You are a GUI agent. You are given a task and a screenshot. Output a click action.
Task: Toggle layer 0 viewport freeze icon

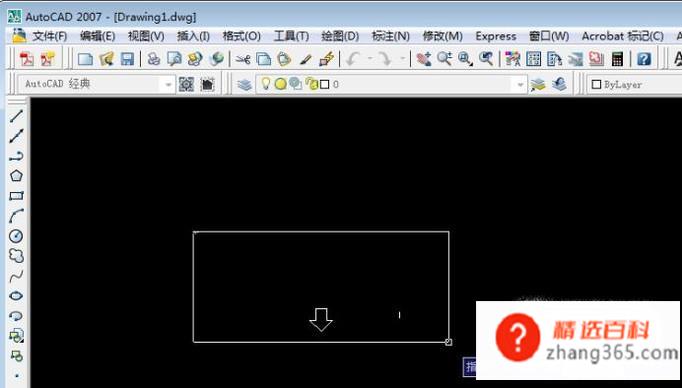(x=296, y=84)
